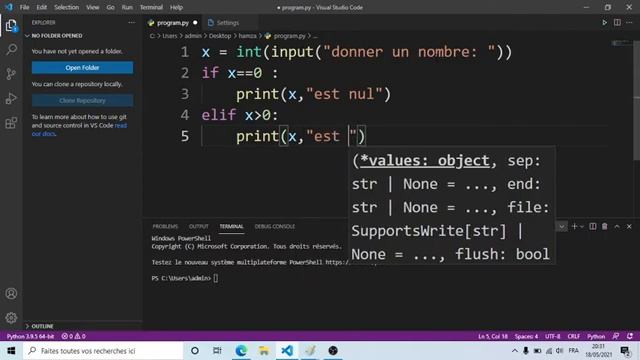
Task: Click the Windows taskbar search box
Action: [103, 351]
